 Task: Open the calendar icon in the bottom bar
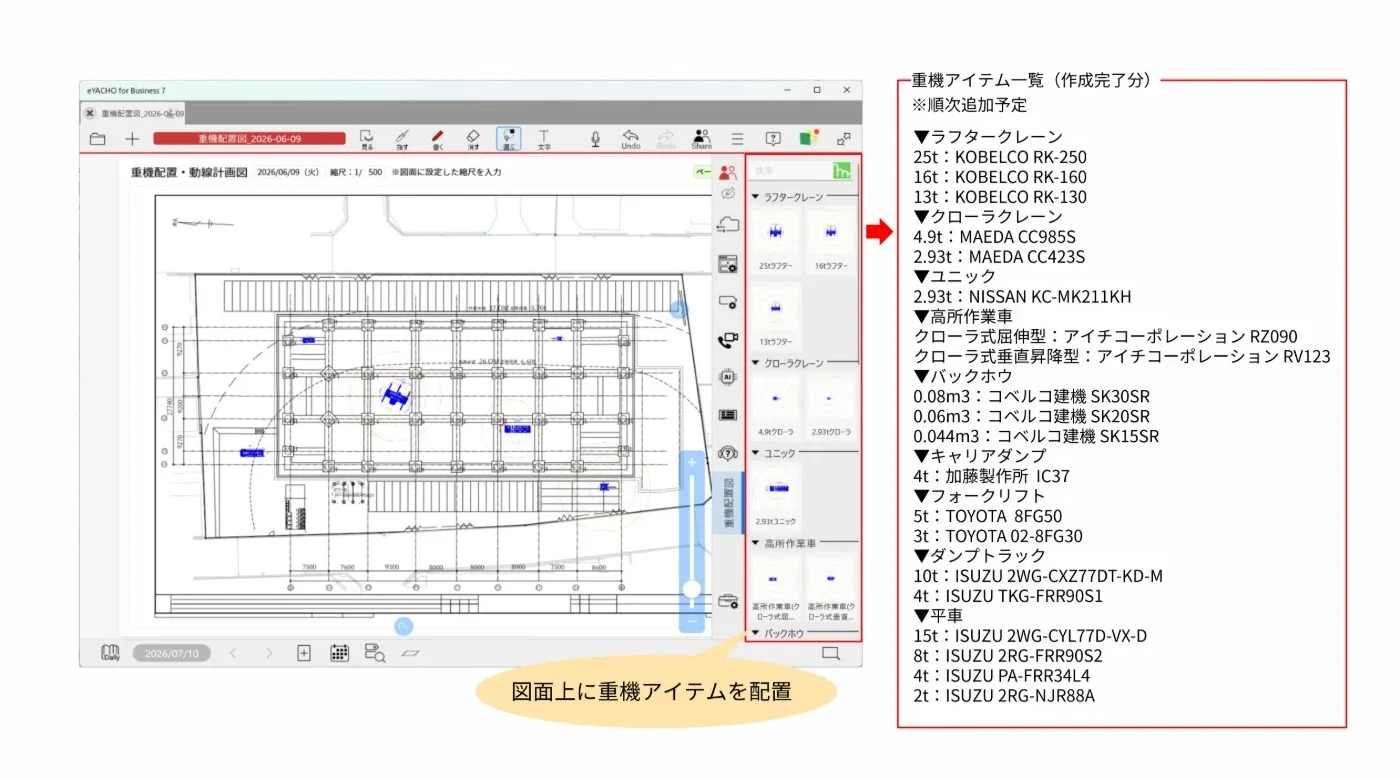(x=340, y=653)
